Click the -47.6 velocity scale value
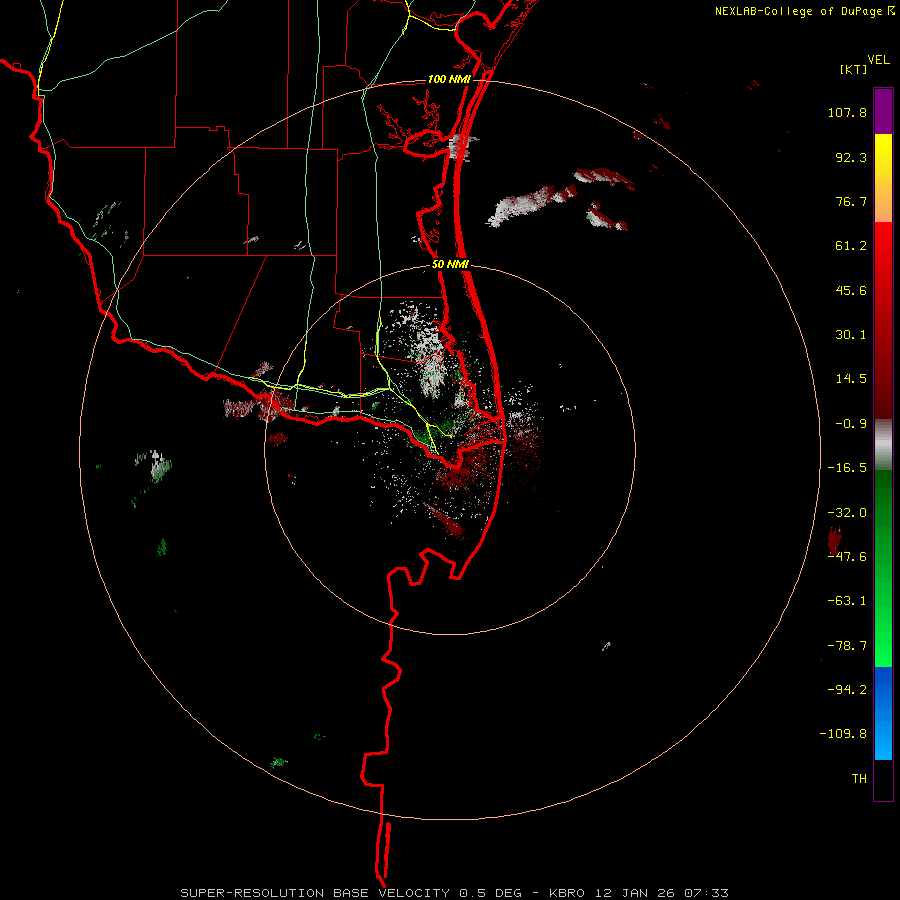This screenshot has width=900, height=900. [847, 557]
